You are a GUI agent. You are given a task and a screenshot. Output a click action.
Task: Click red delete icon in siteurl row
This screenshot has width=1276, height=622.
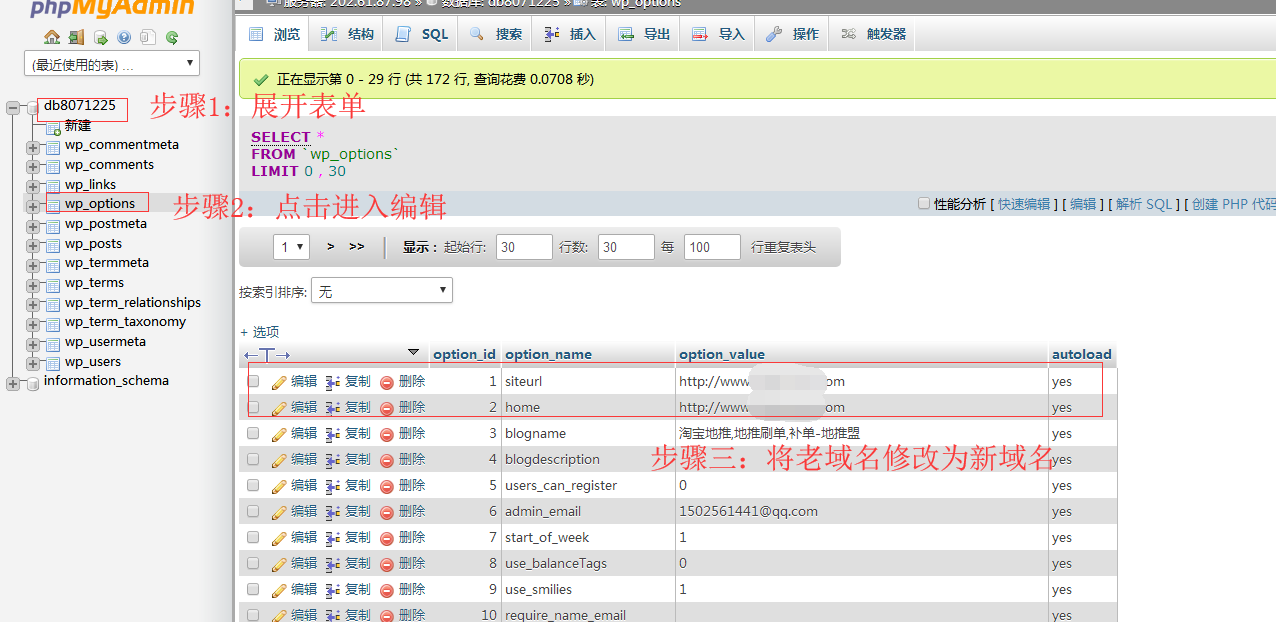(x=387, y=382)
